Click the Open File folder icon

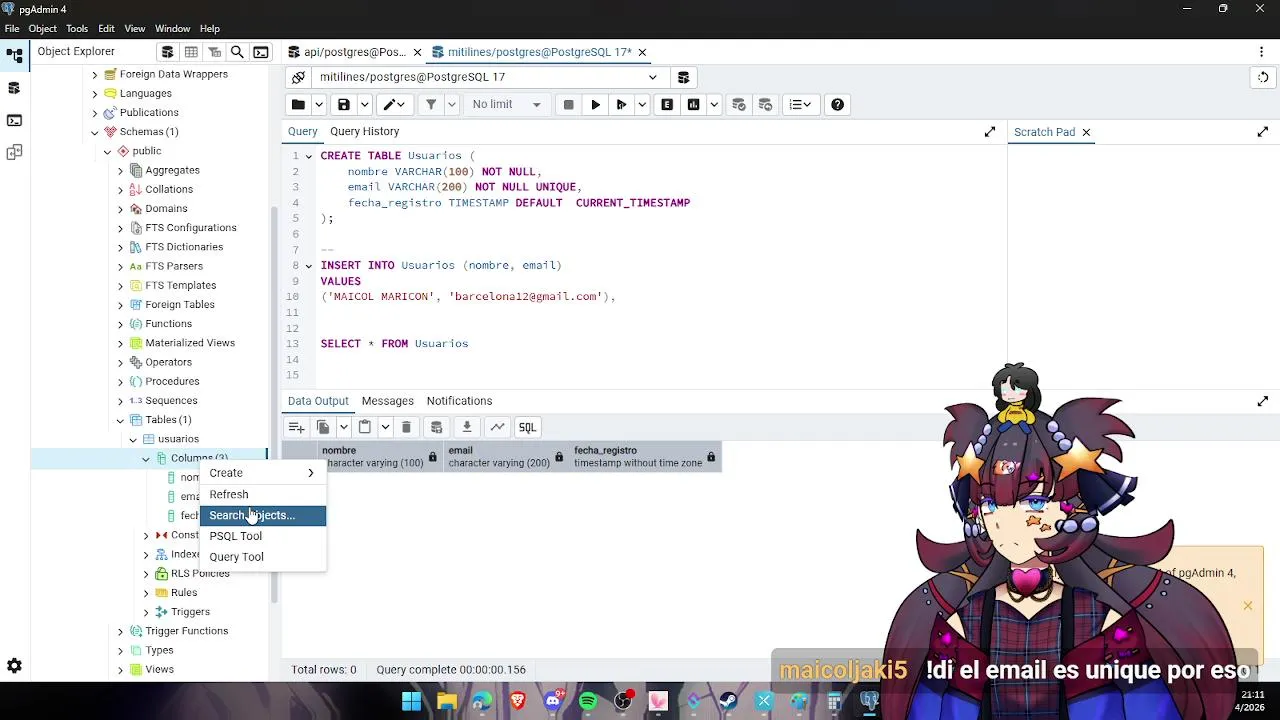coord(298,105)
